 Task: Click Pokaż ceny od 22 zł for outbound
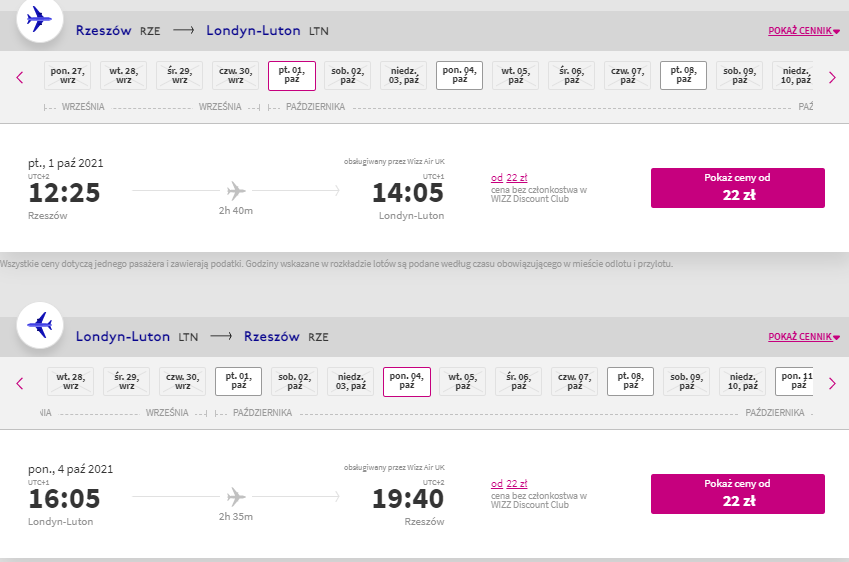[x=737, y=188]
